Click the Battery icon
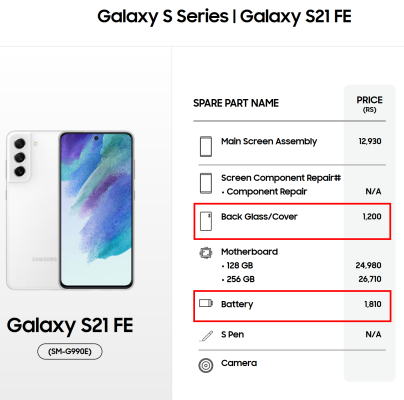This screenshot has width=404, height=400. point(206,303)
